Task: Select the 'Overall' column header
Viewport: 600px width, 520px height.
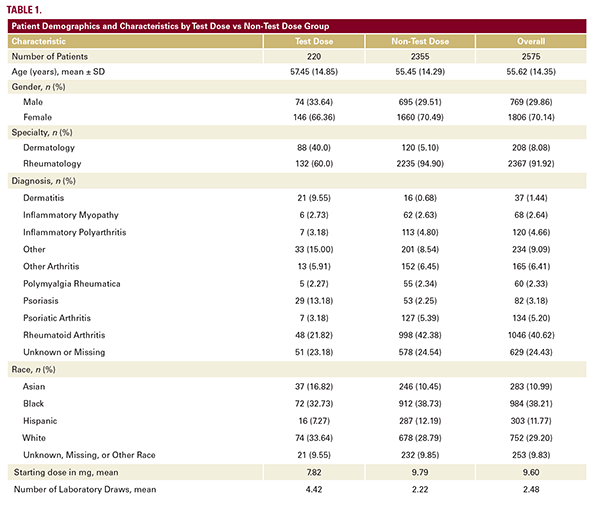Action: click(530, 41)
